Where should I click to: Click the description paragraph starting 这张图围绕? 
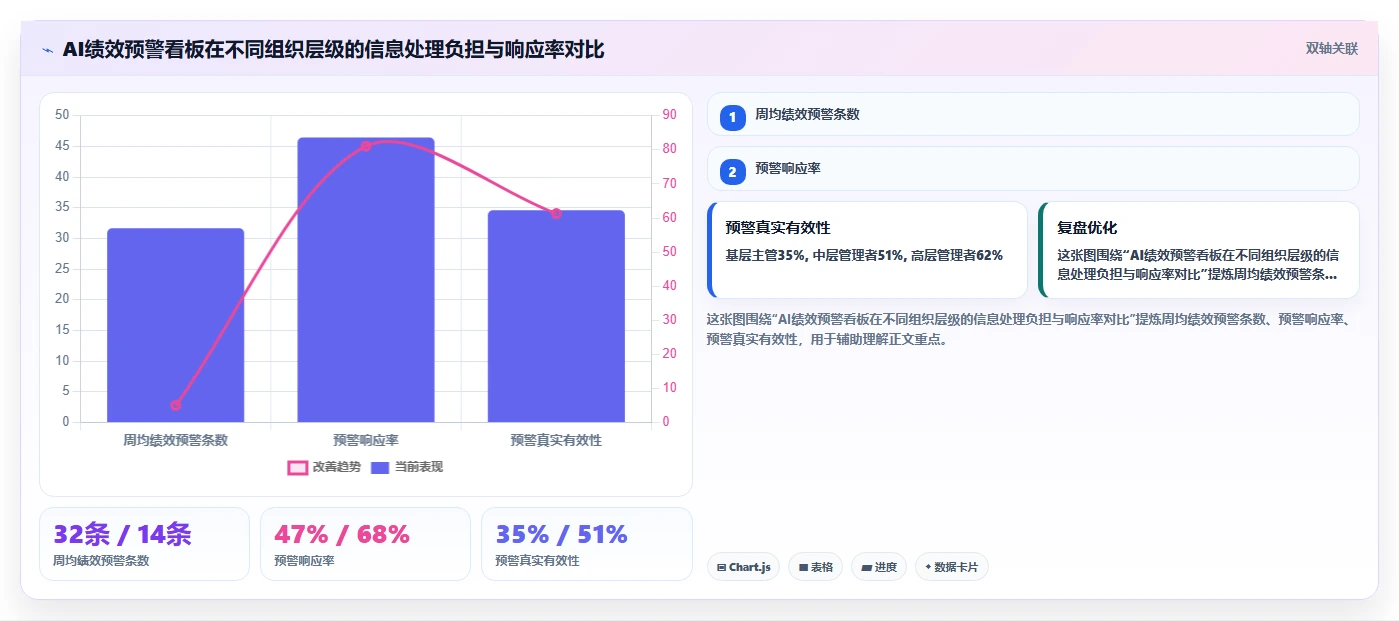(x=1029, y=329)
